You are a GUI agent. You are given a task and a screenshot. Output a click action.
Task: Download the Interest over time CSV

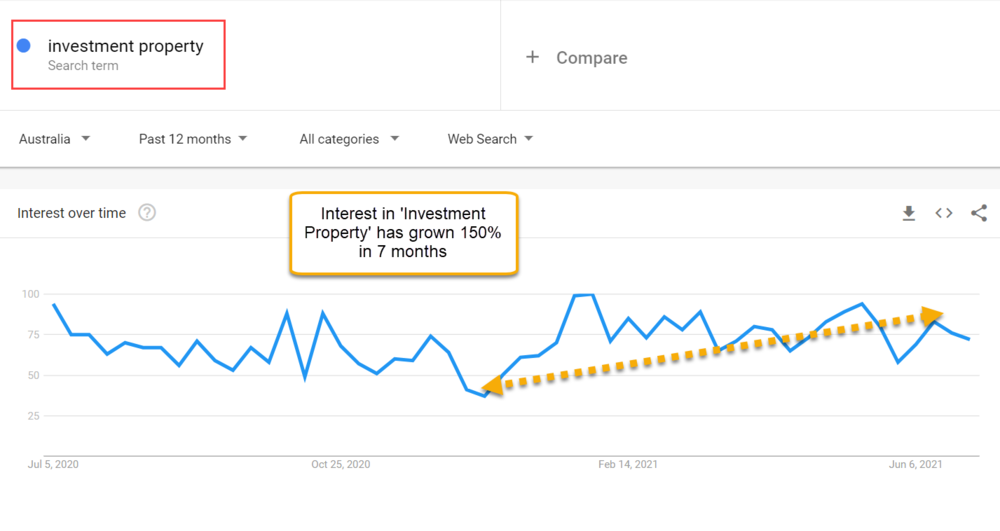pyautogui.click(x=909, y=213)
